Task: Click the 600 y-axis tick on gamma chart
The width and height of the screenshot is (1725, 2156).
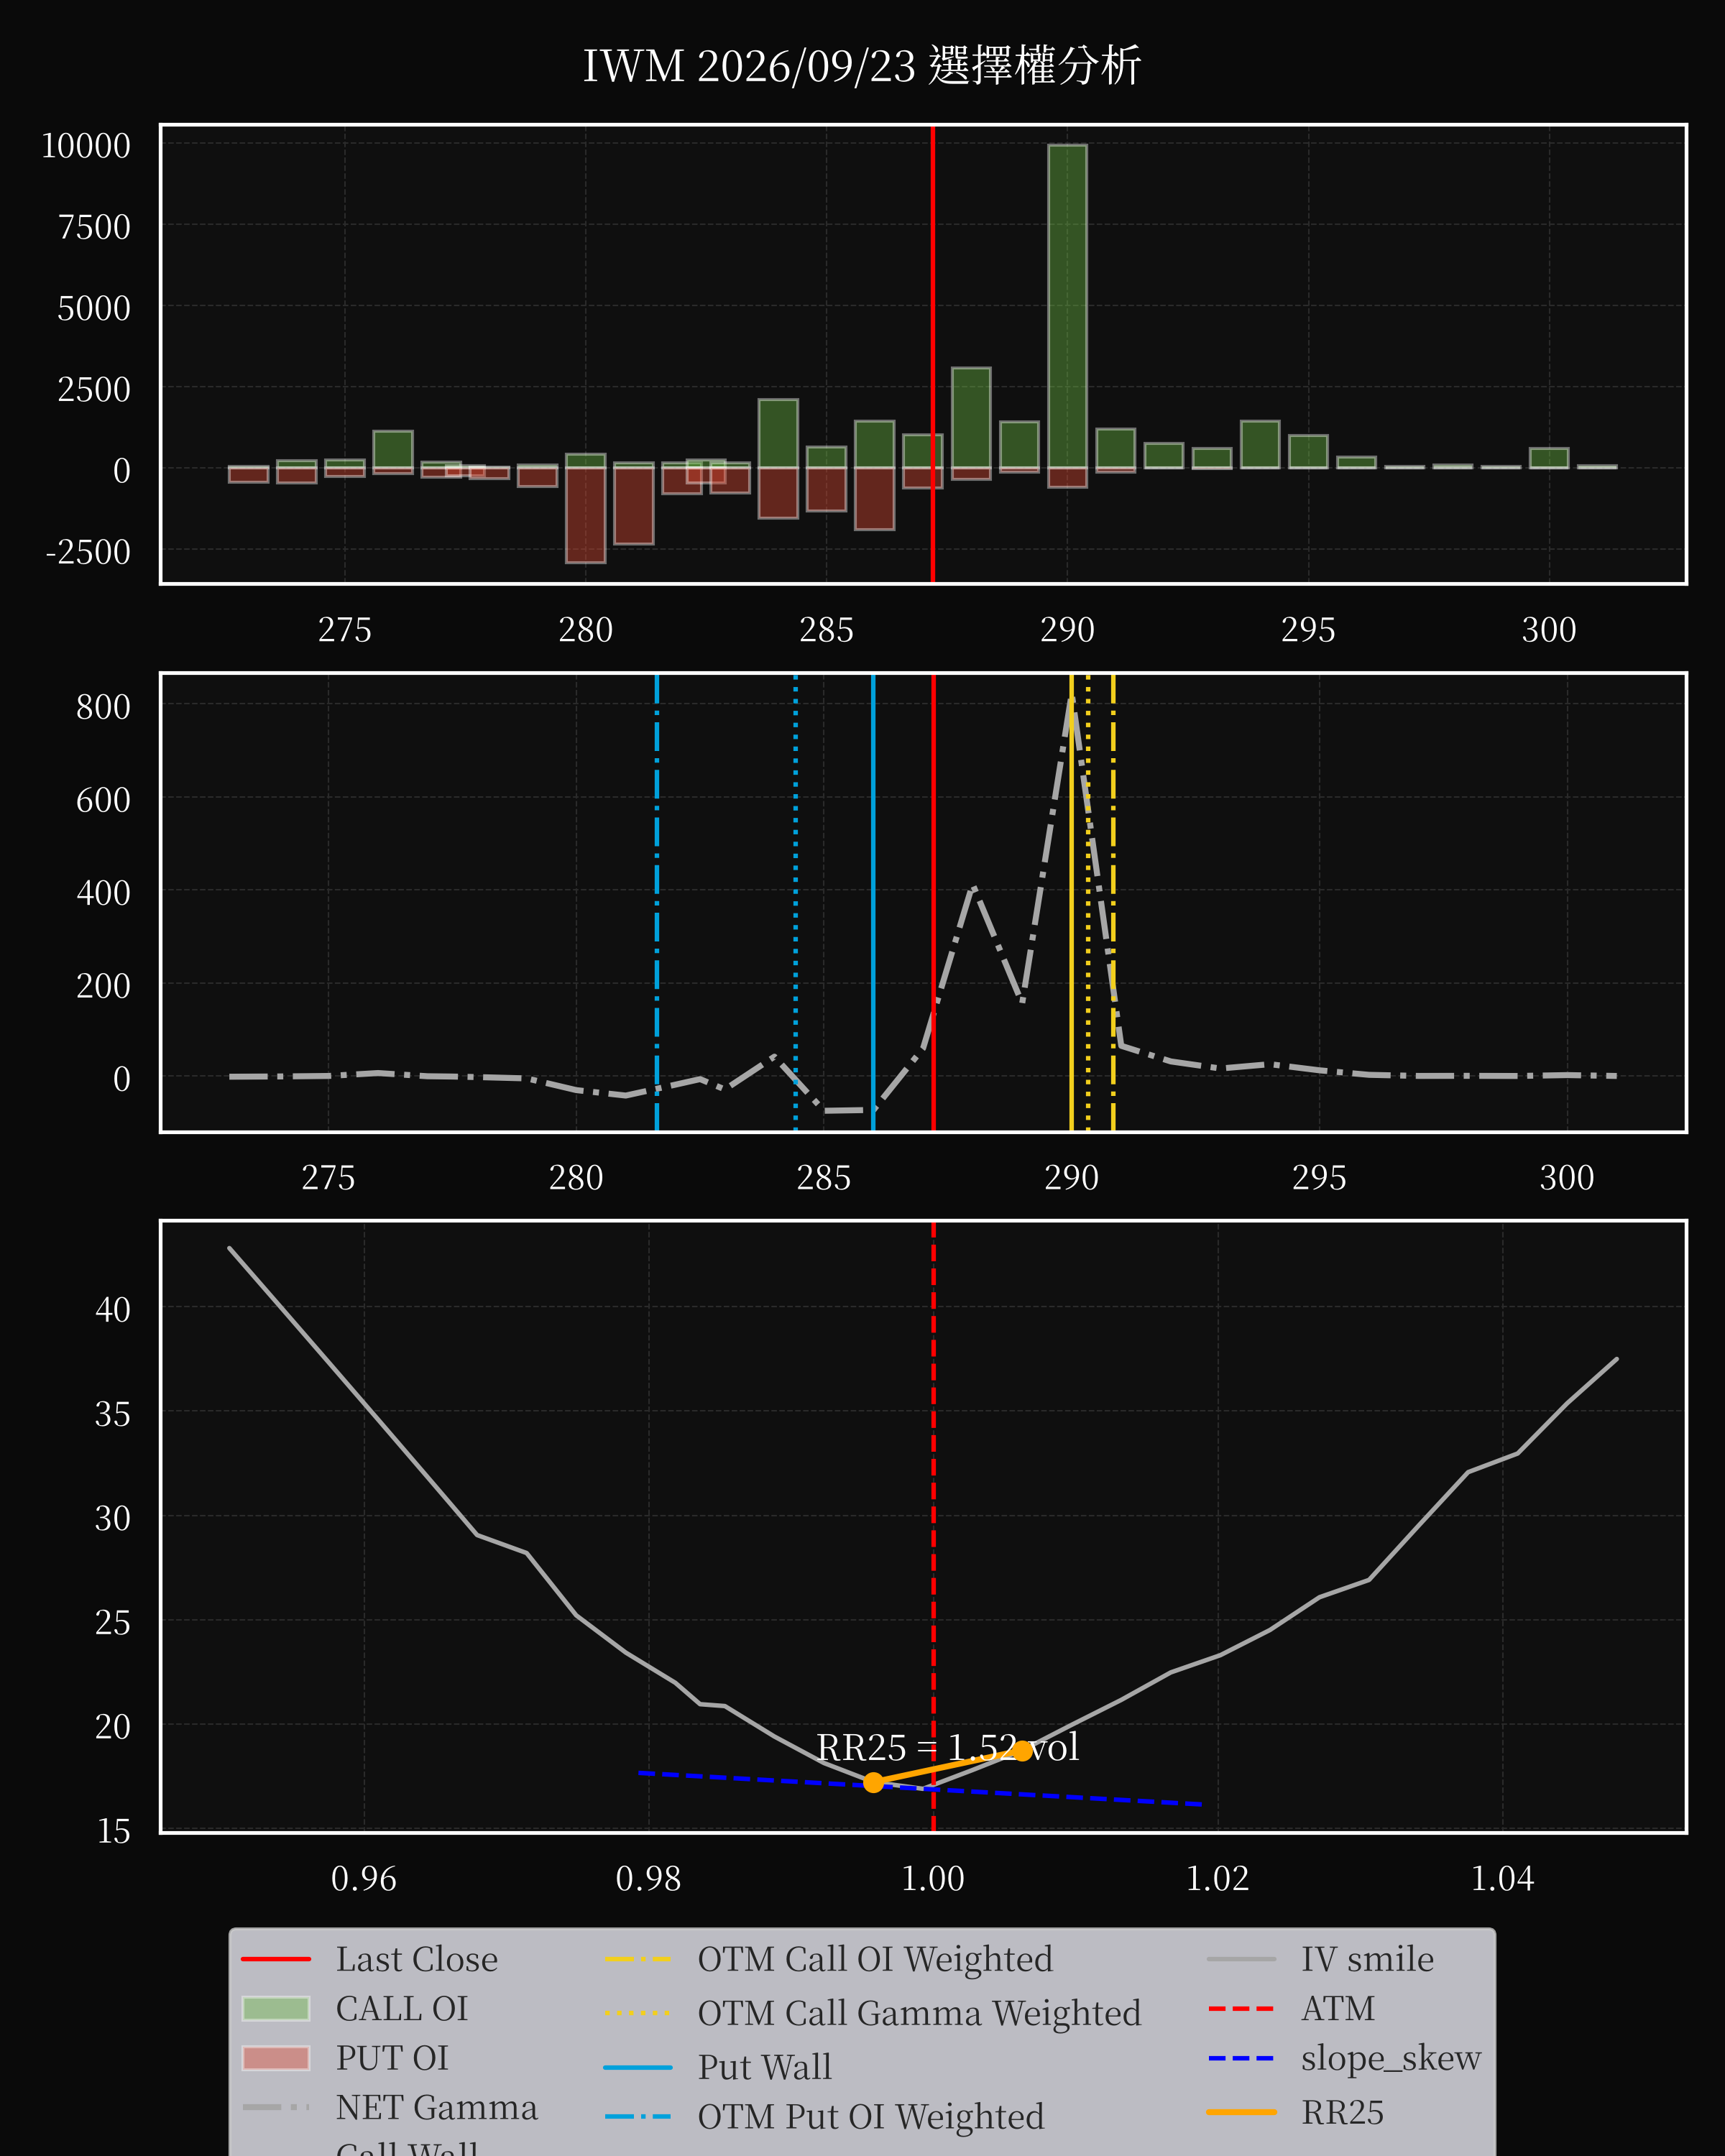Action: pos(103,800)
